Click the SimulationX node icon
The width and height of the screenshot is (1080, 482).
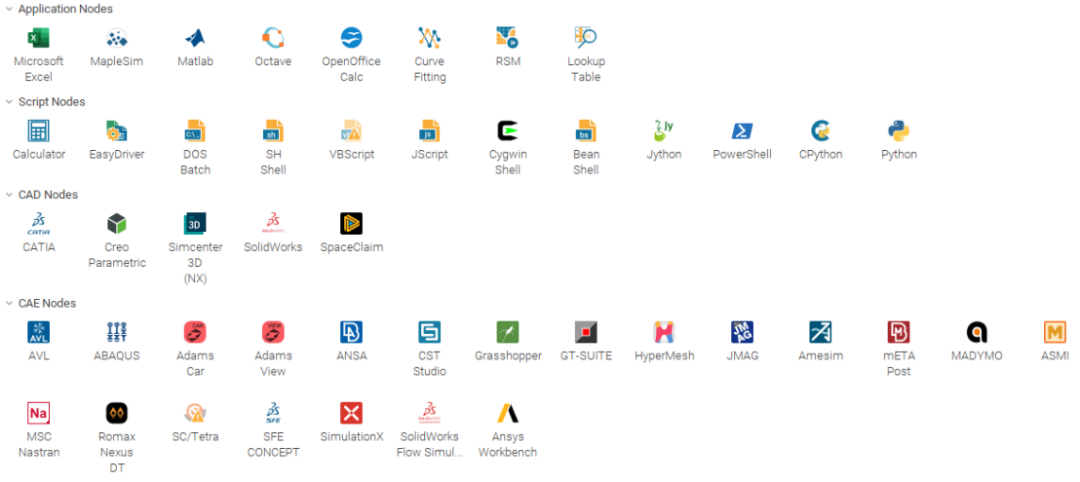pos(351,413)
